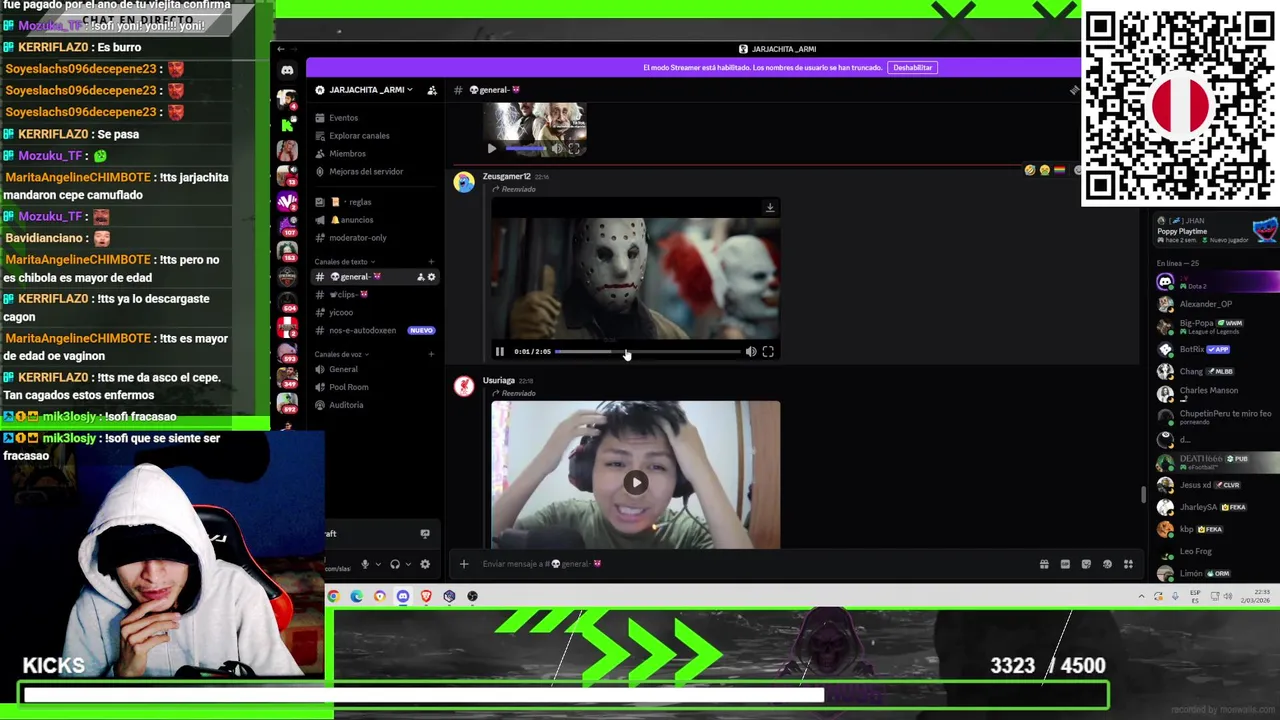The width and height of the screenshot is (1280, 720).
Task: Mute Zeusgamer12 video volume
Action: [x=751, y=352]
